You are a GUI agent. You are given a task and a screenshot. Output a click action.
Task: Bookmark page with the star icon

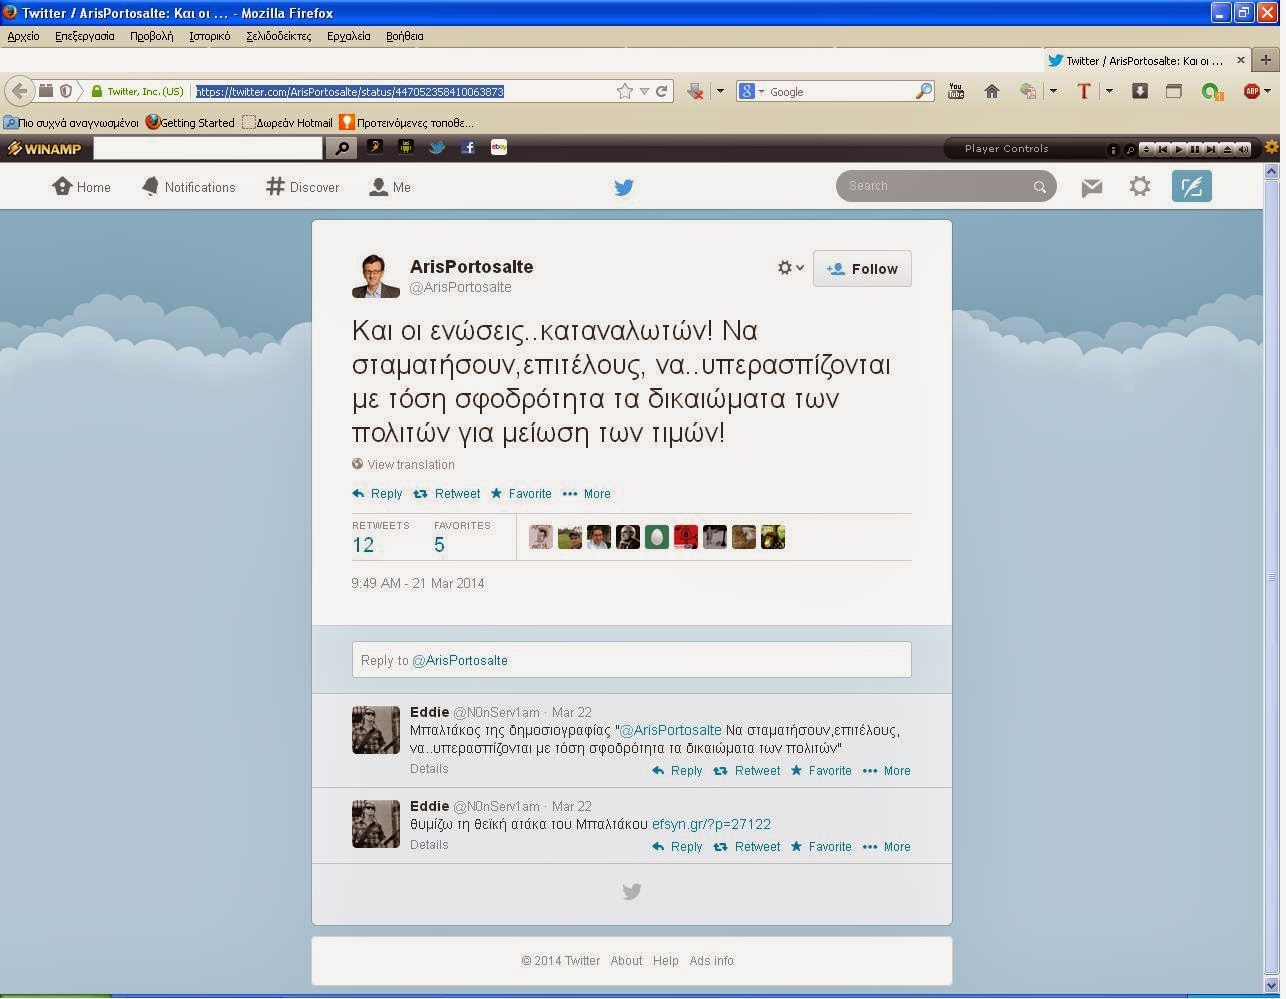(x=625, y=91)
